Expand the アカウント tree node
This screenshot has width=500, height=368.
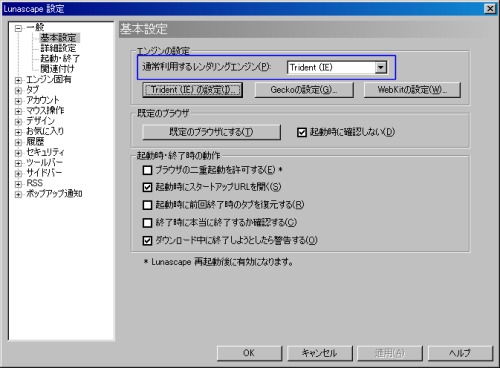19,101
